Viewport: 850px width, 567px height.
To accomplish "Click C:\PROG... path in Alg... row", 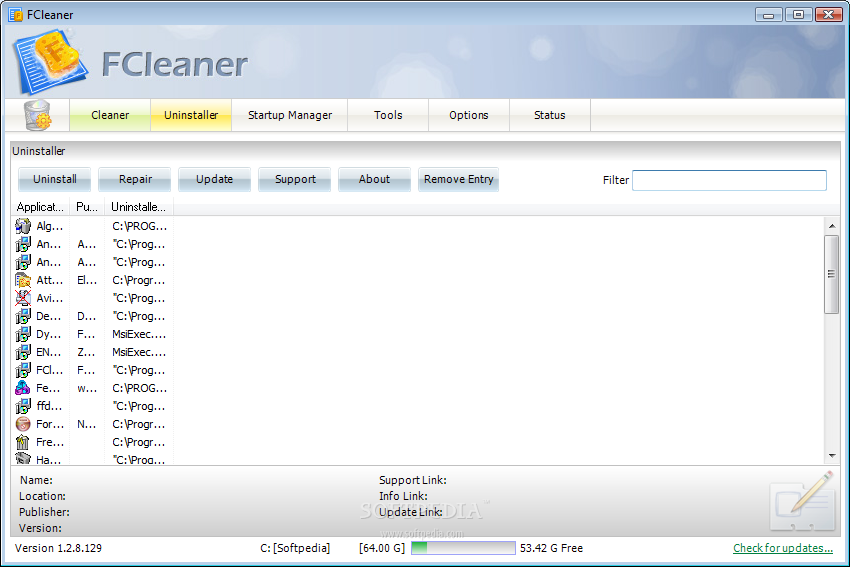I will 139,226.
